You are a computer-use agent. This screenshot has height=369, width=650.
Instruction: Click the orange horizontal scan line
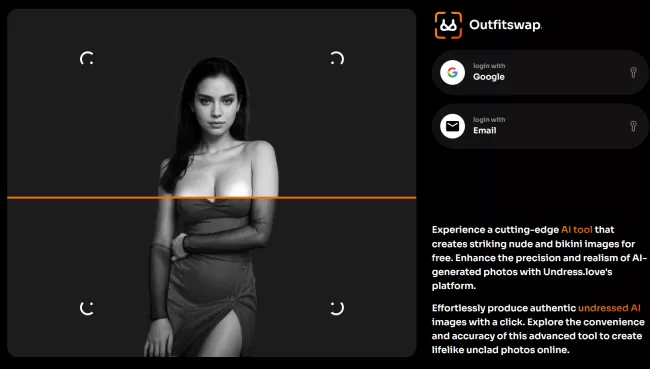click(x=211, y=198)
